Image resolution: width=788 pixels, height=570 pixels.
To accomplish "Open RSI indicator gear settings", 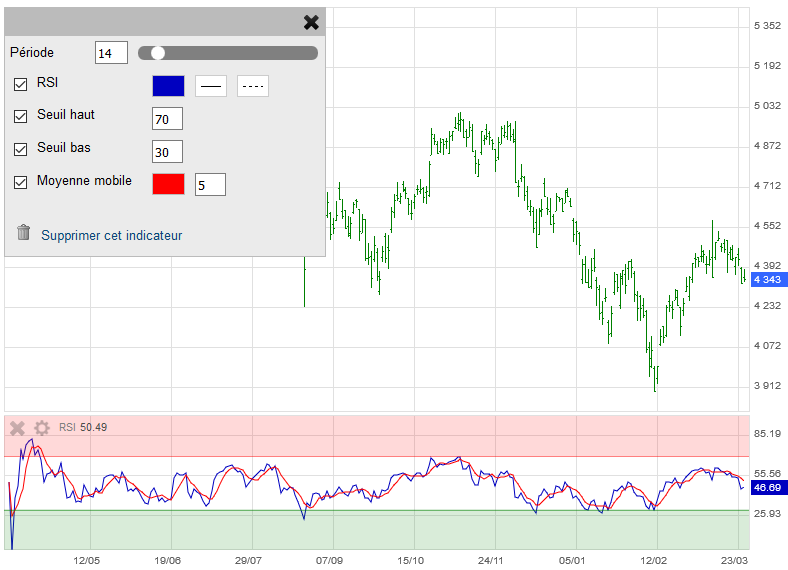I will click(x=42, y=428).
